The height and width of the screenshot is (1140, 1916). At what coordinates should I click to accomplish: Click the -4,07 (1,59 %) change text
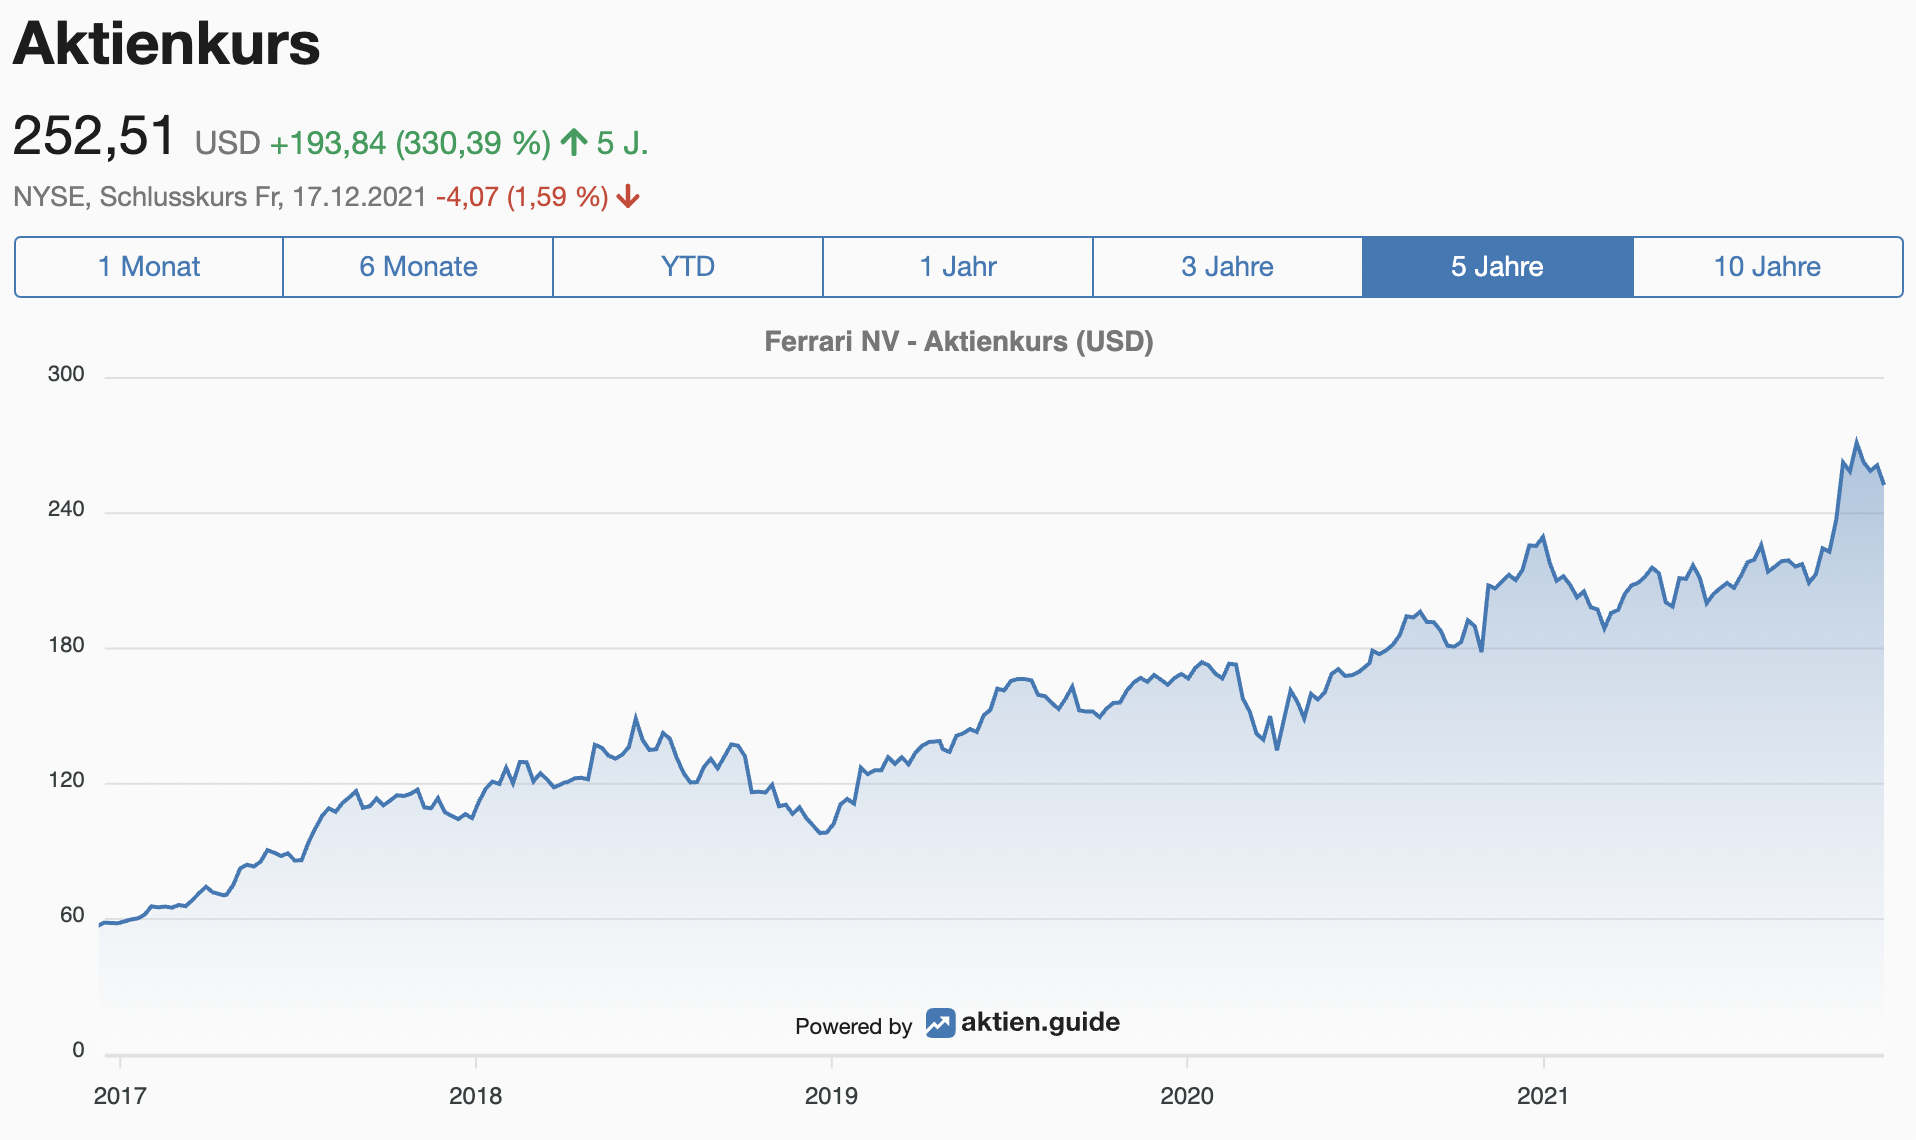pos(522,196)
